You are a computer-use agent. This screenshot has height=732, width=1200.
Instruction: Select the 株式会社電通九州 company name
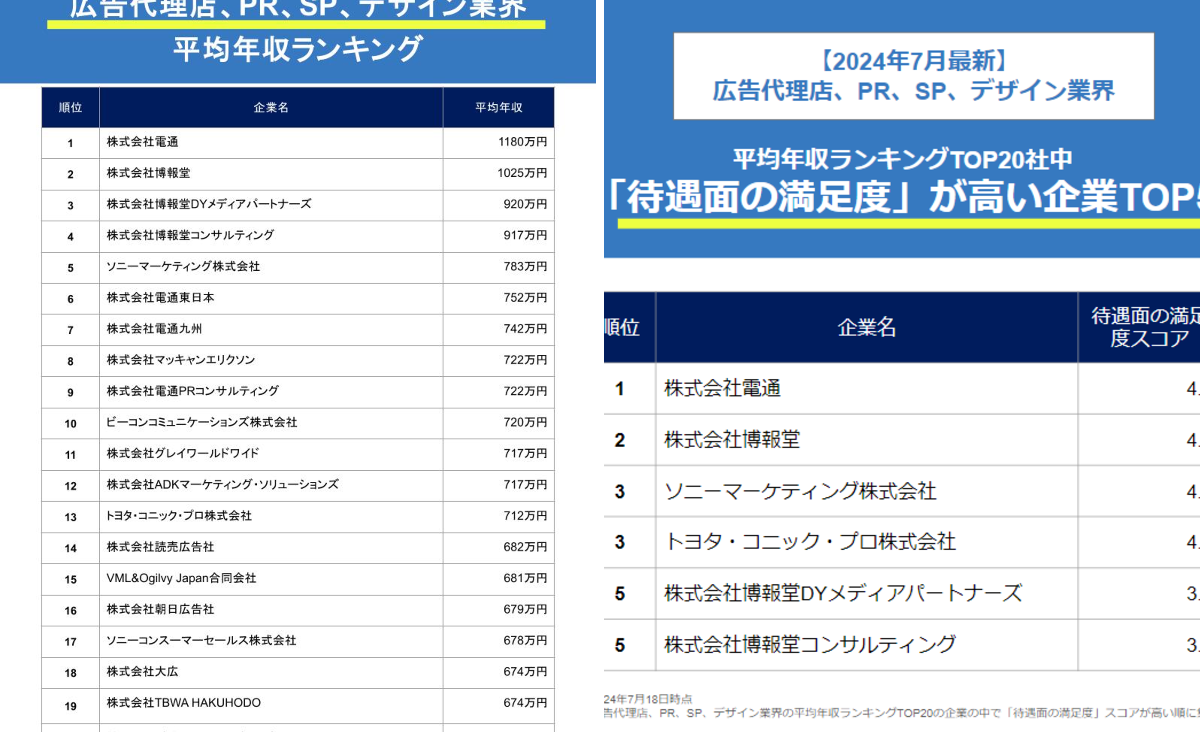point(154,329)
